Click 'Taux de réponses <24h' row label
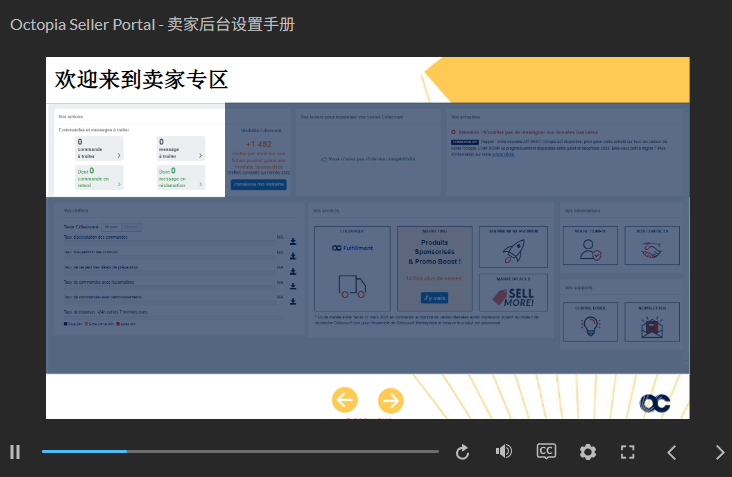 106,312
